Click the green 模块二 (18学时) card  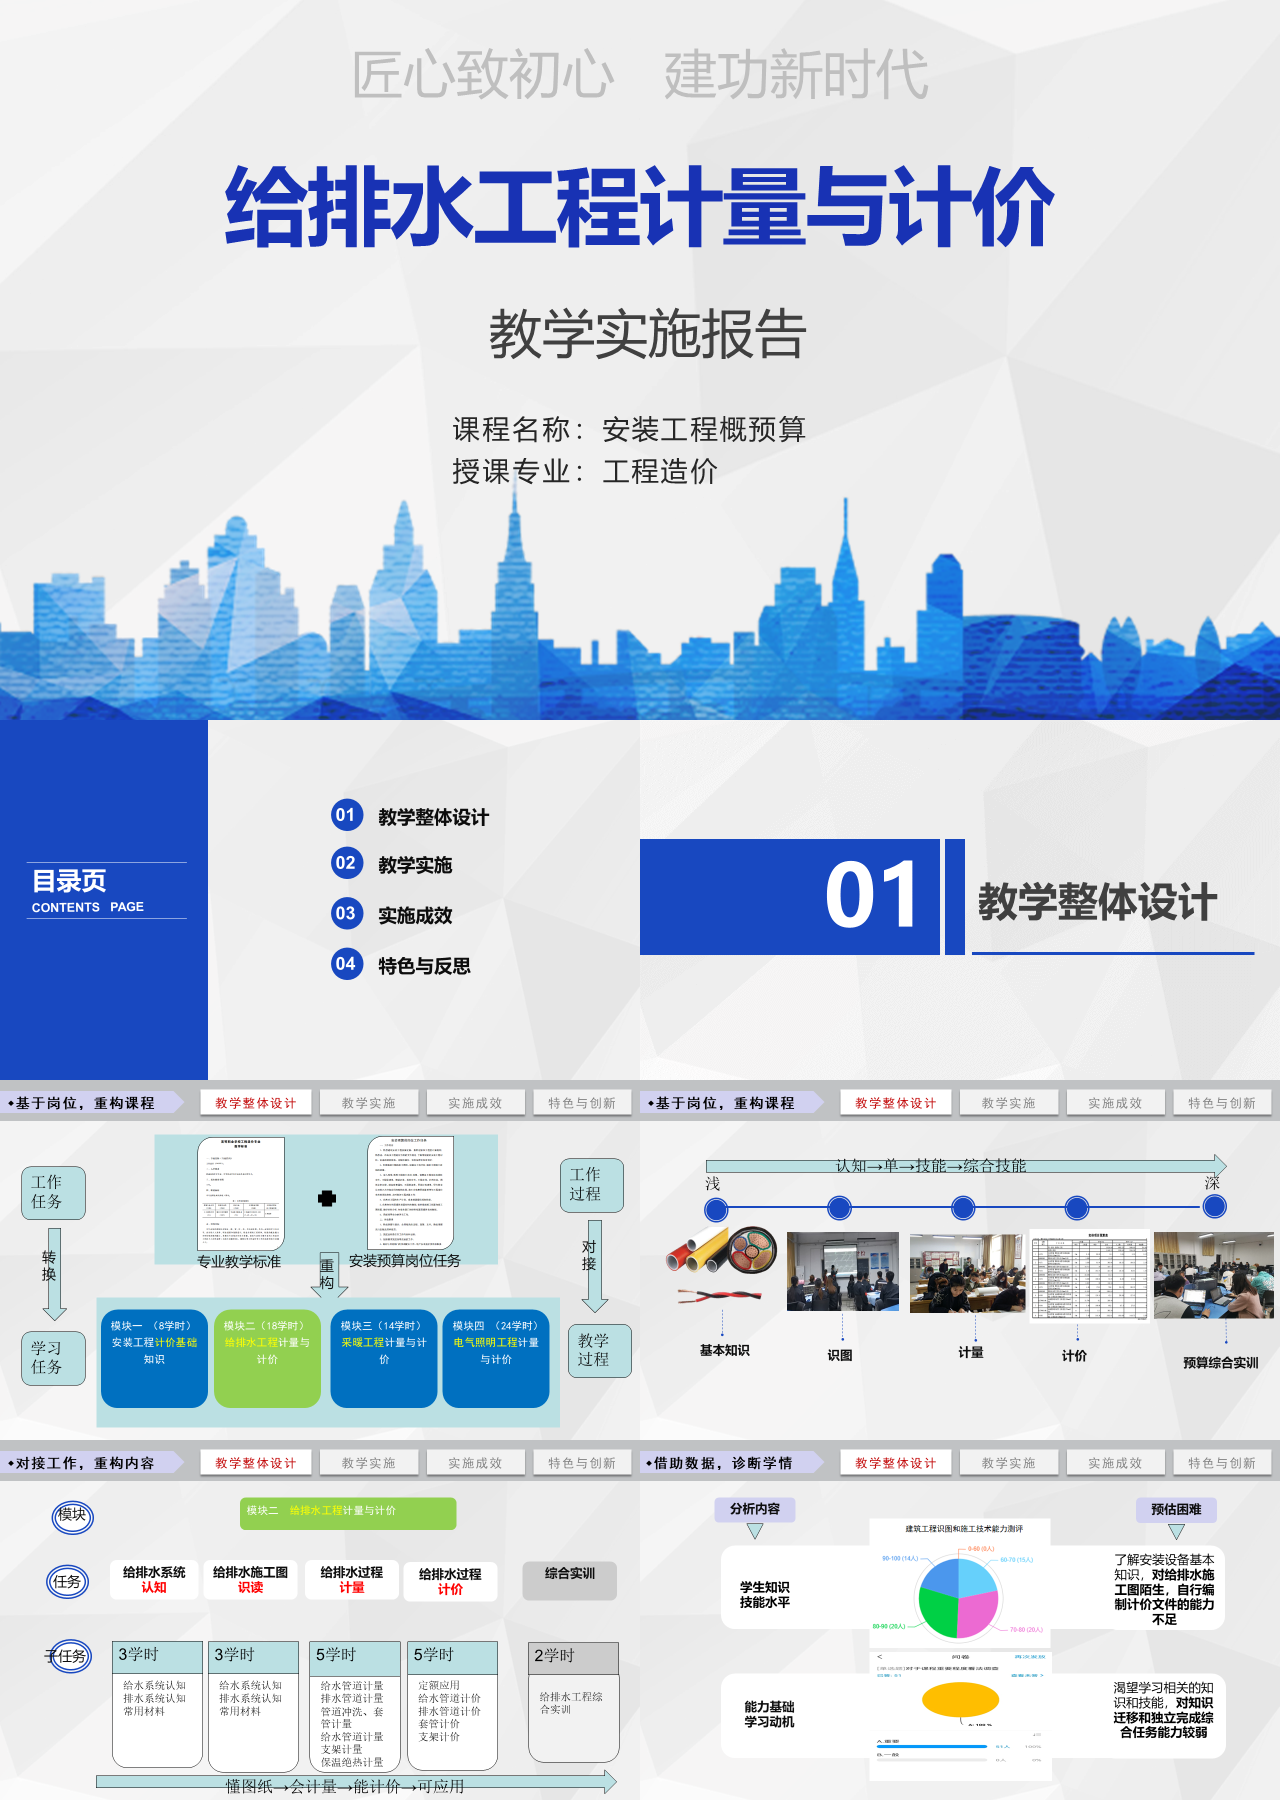coord(267,1359)
